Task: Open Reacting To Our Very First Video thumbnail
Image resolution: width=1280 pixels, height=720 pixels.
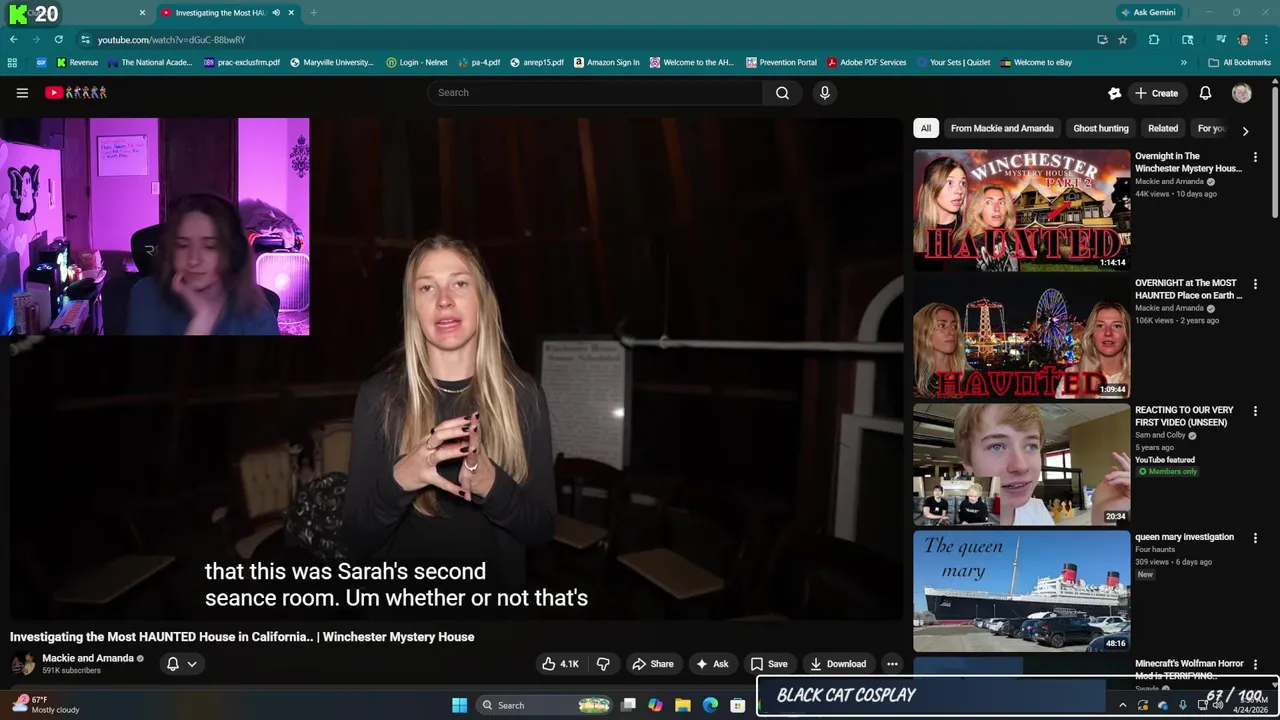Action: click(1021, 464)
